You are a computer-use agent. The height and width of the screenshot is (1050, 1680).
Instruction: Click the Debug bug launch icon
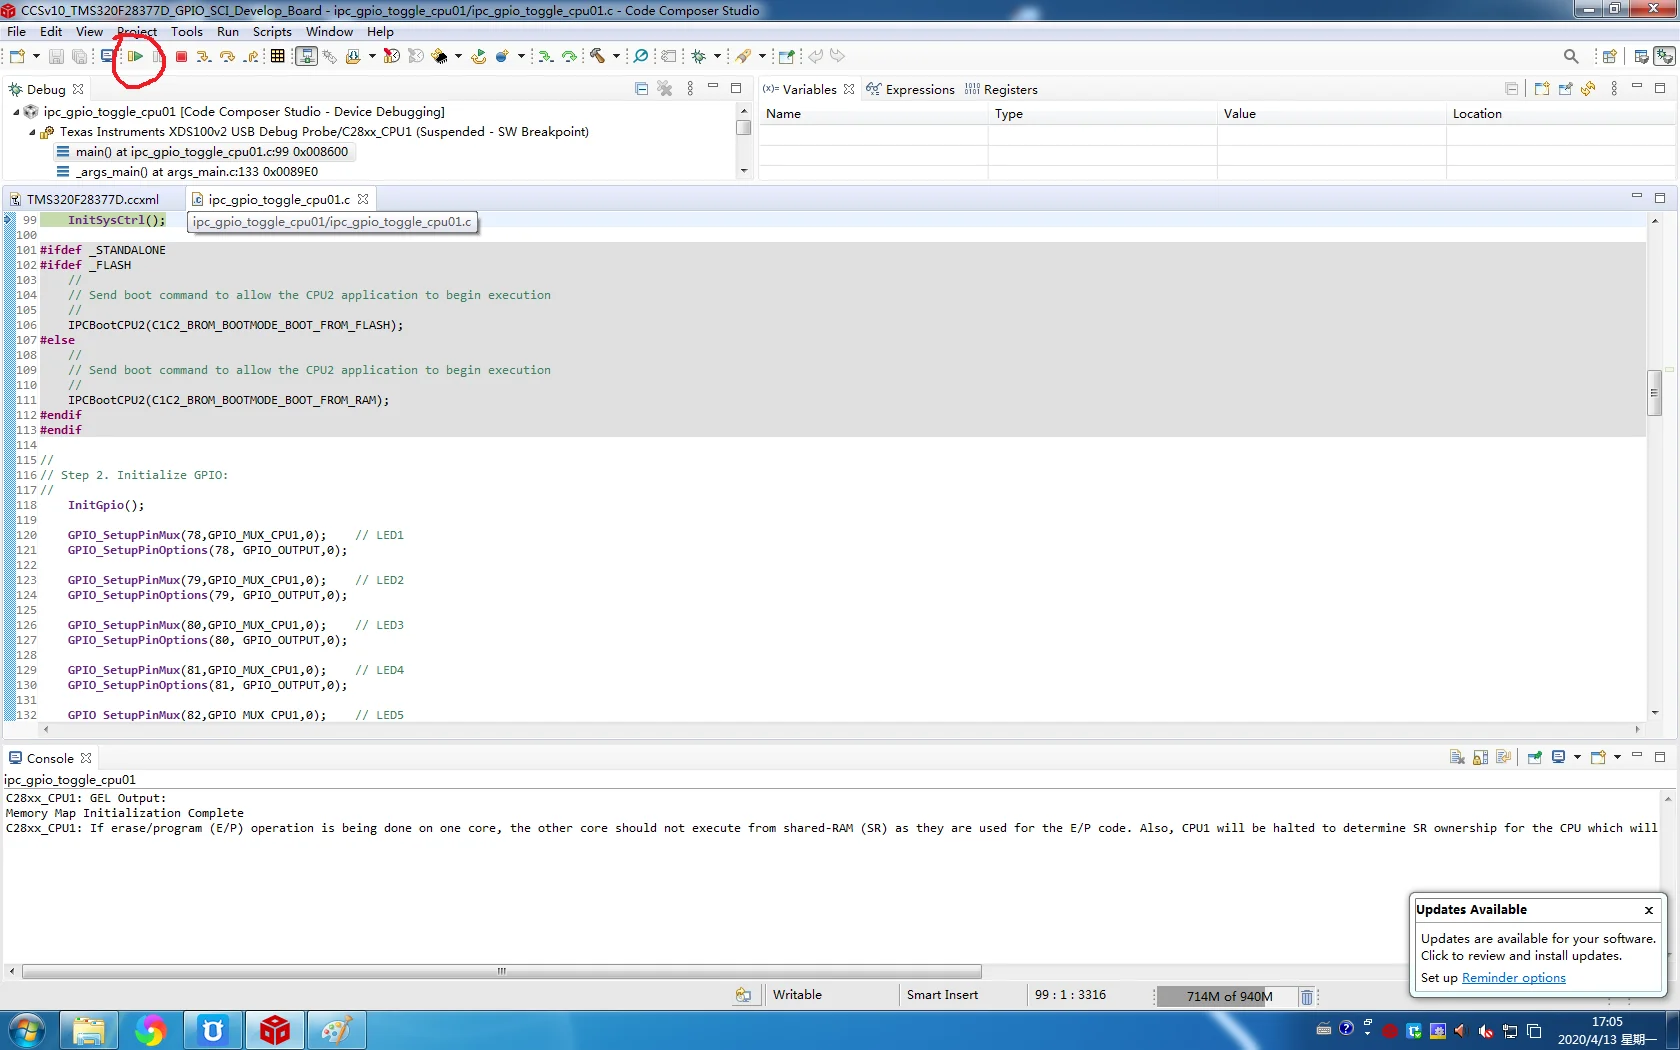click(x=699, y=57)
